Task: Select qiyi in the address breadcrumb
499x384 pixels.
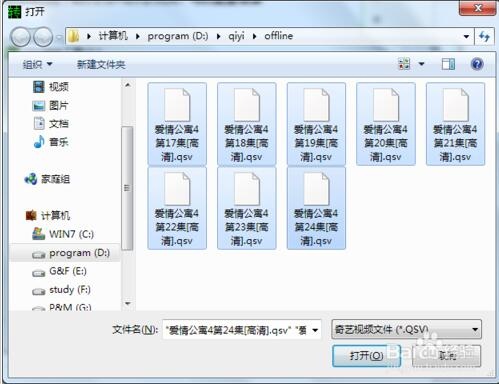Action: point(236,36)
